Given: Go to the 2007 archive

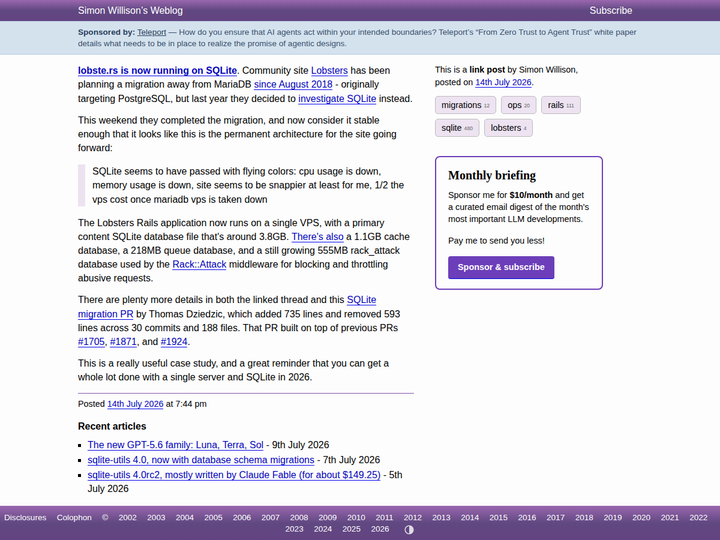Looking at the screenshot, I should coord(270,518).
